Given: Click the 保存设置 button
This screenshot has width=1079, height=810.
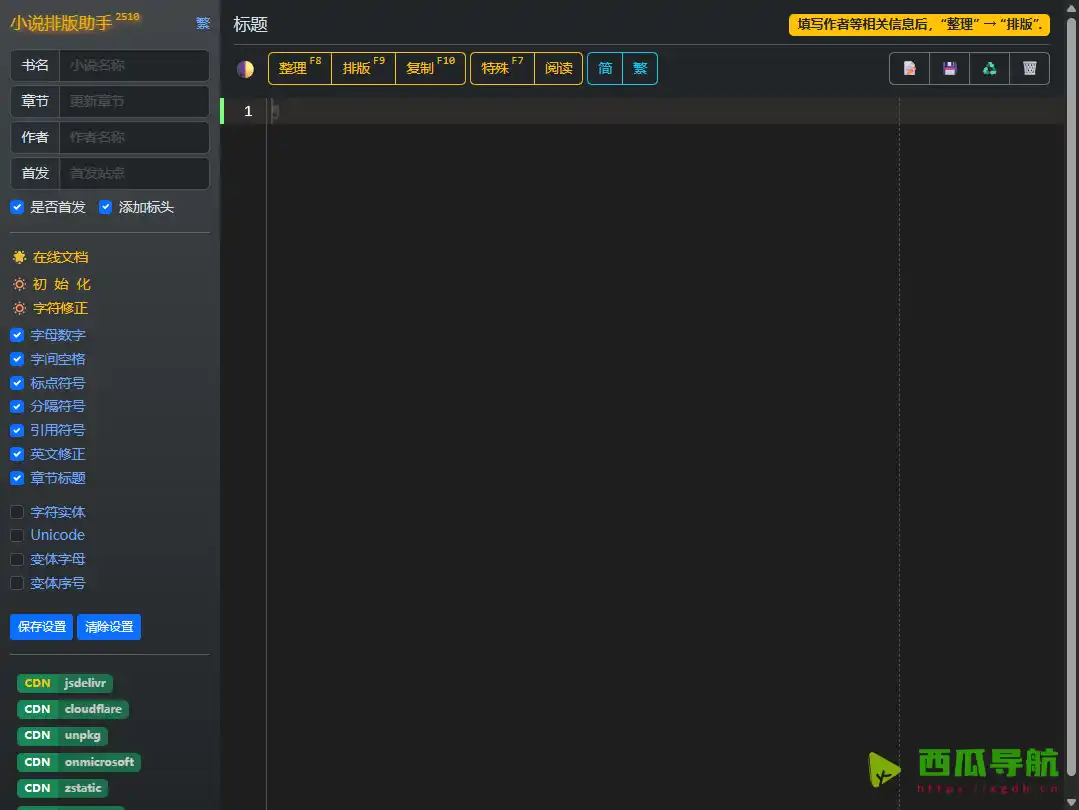Looking at the screenshot, I should [x=42, y=627].
